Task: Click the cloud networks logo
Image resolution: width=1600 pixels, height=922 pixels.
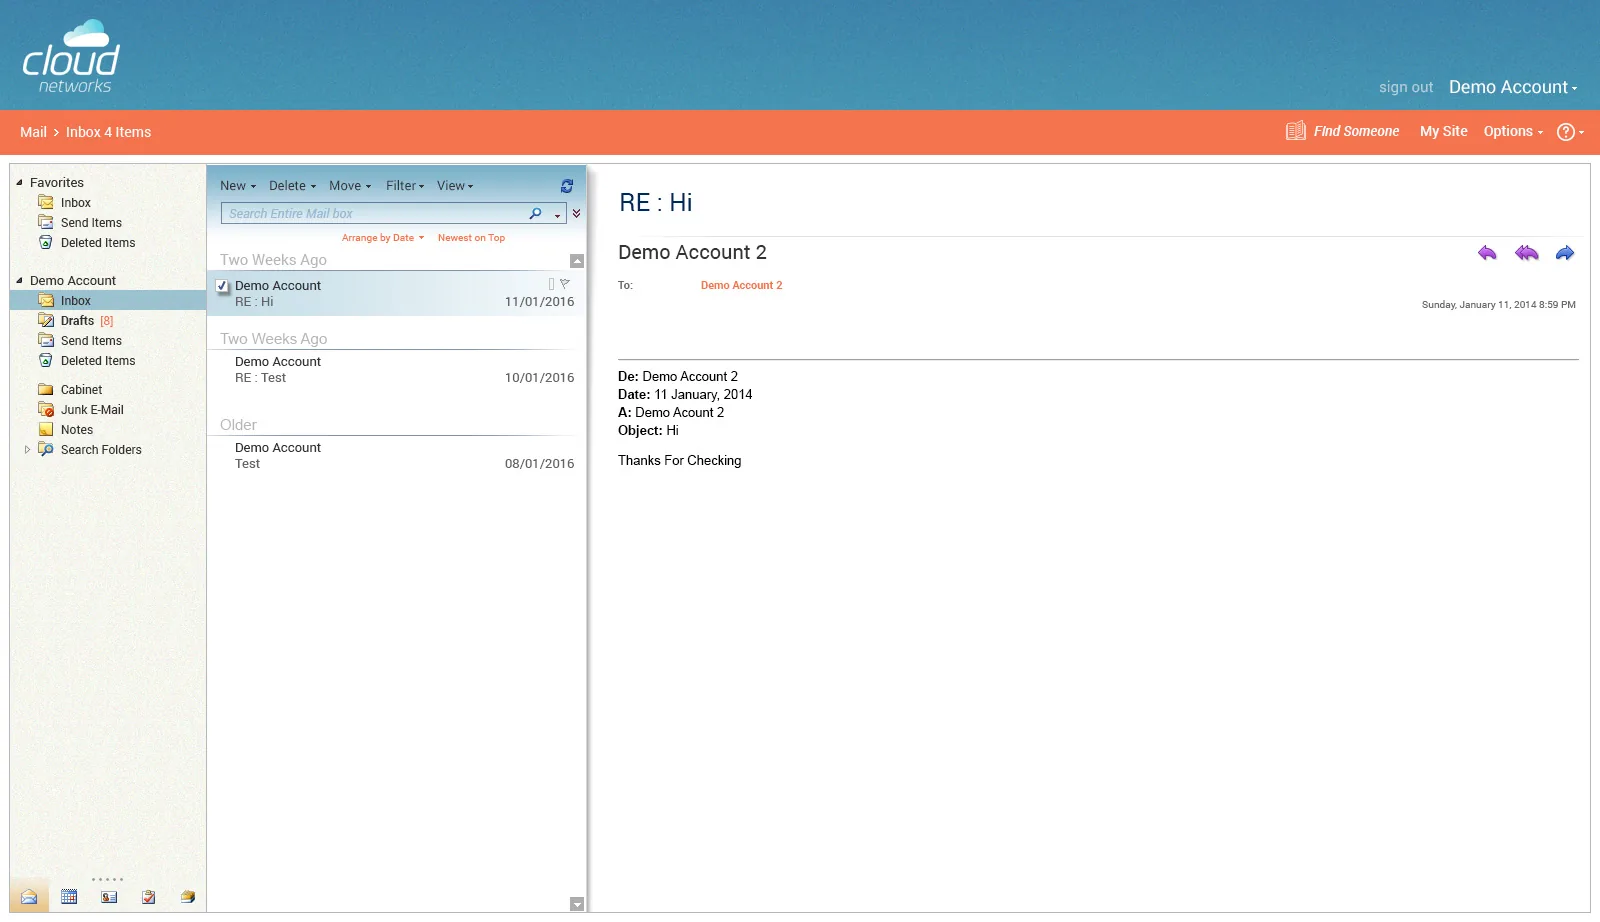Action: (71, 57)
